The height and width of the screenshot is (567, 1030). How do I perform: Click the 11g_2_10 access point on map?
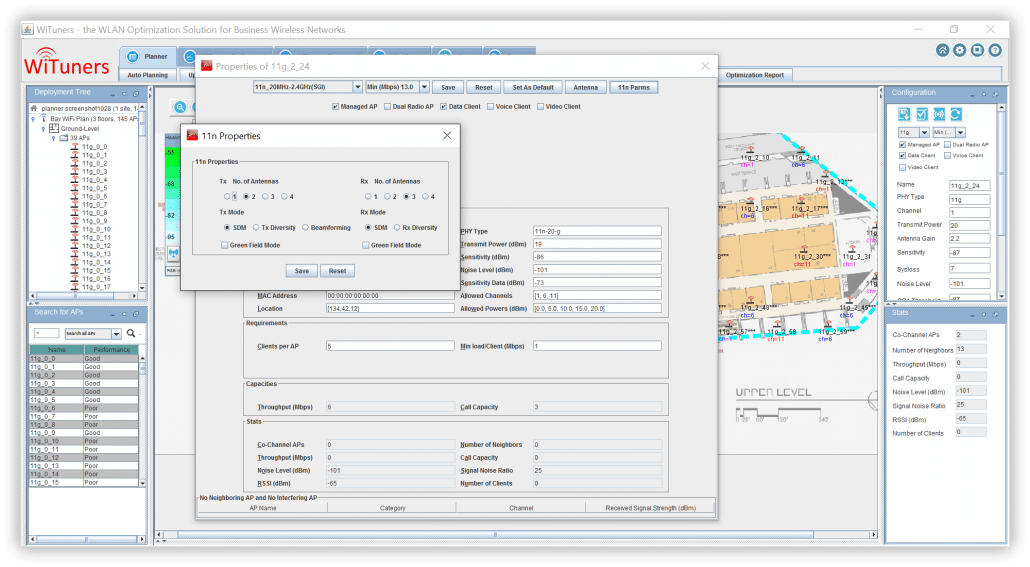[x=750, y=150]
